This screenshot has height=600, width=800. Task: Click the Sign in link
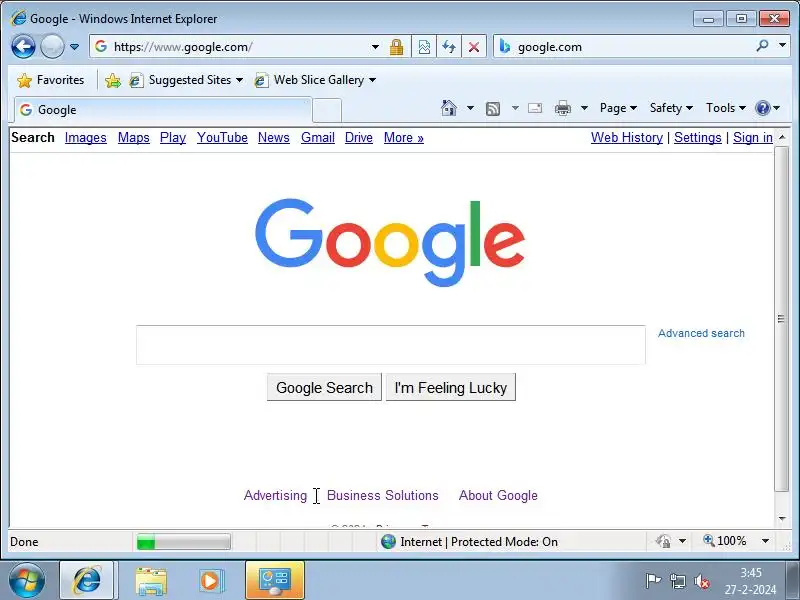pyautogui.click(x=753, y=138)
